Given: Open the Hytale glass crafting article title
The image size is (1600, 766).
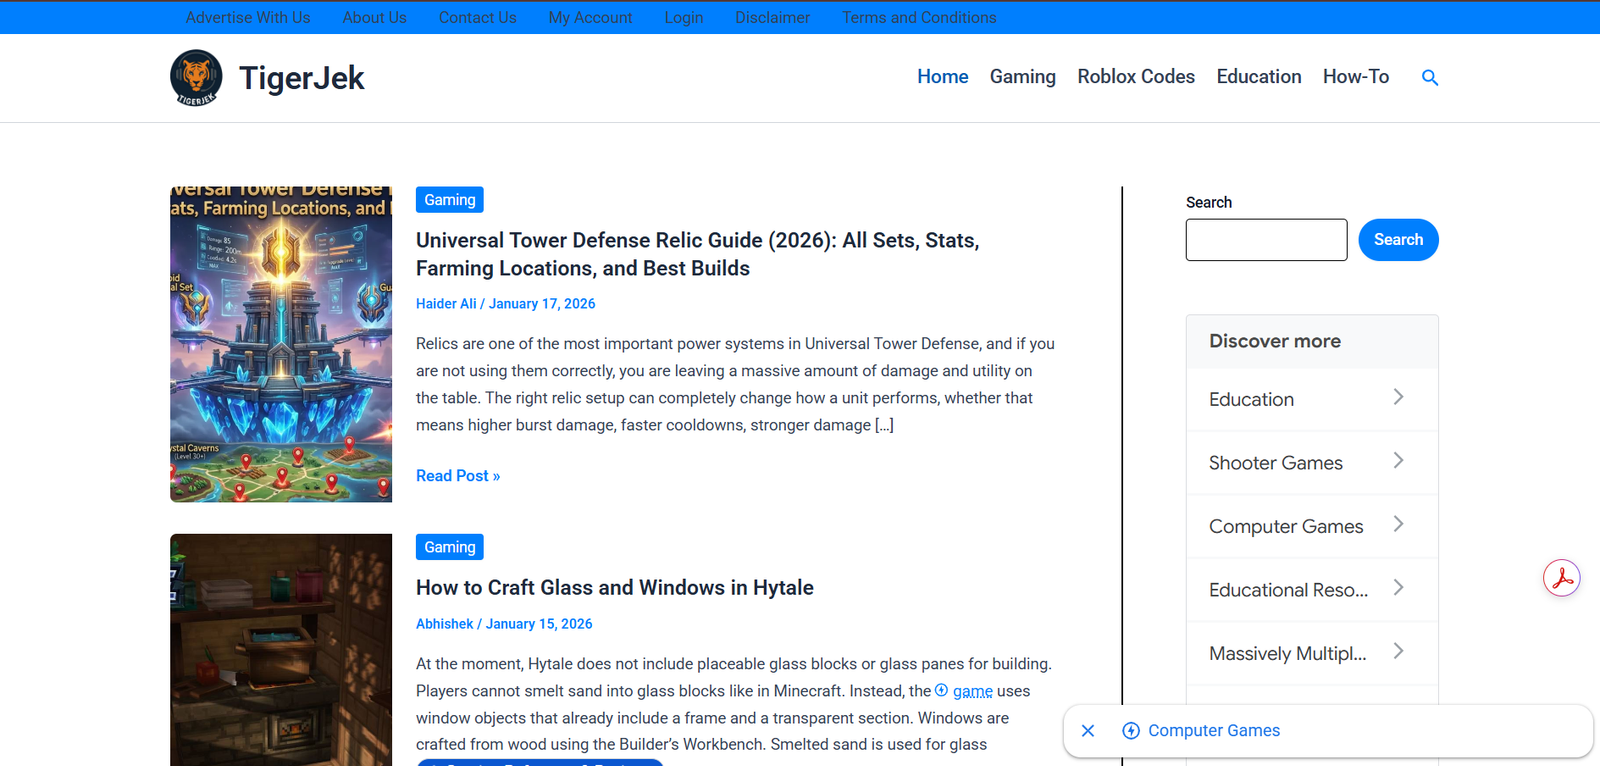Looking at the screenshot, I should point(614,588).
